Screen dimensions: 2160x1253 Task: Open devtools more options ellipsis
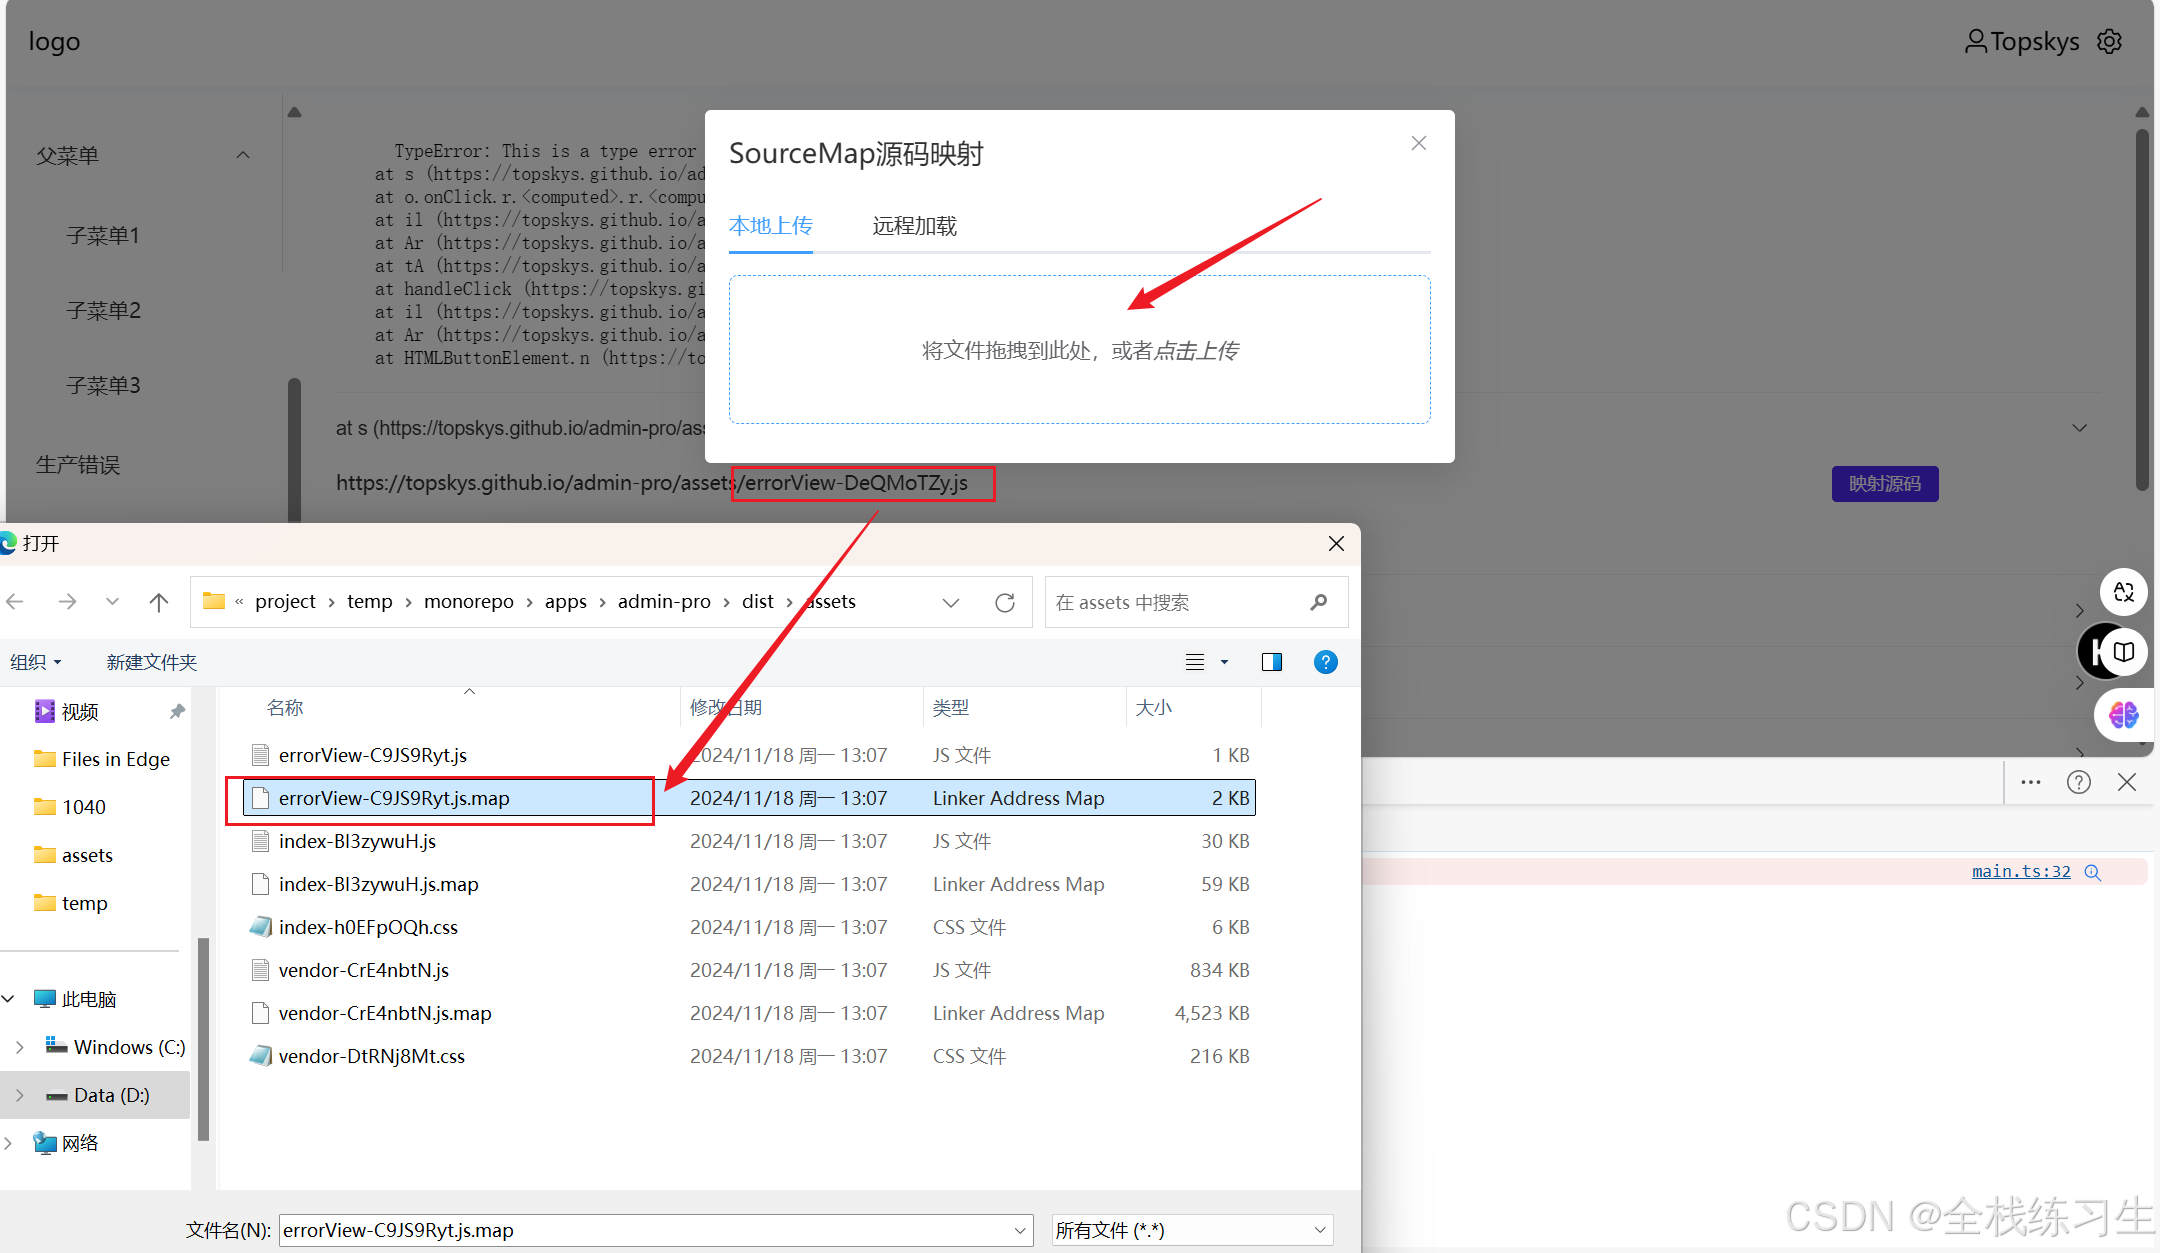point(2030,782)
